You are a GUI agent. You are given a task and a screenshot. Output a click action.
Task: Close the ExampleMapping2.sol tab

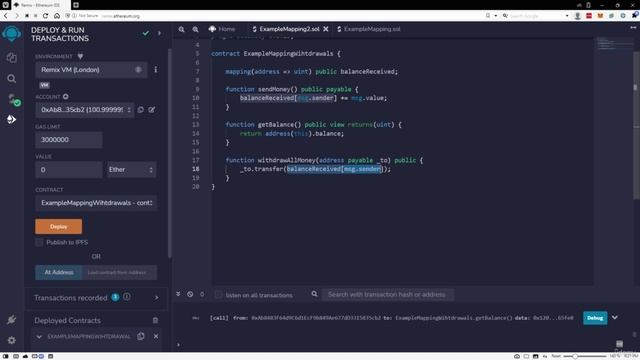[x=326, y=29]
